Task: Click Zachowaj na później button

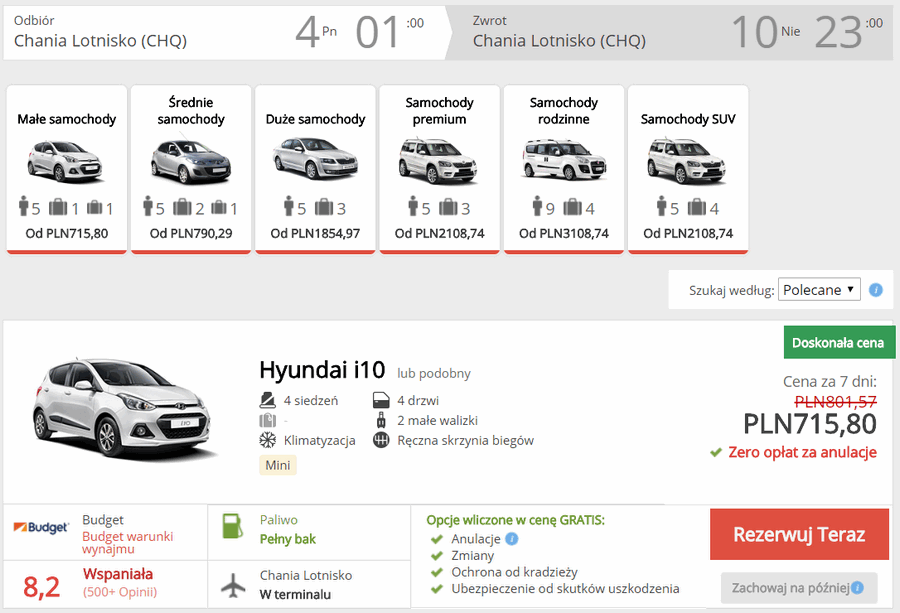Action: [798, 587]
